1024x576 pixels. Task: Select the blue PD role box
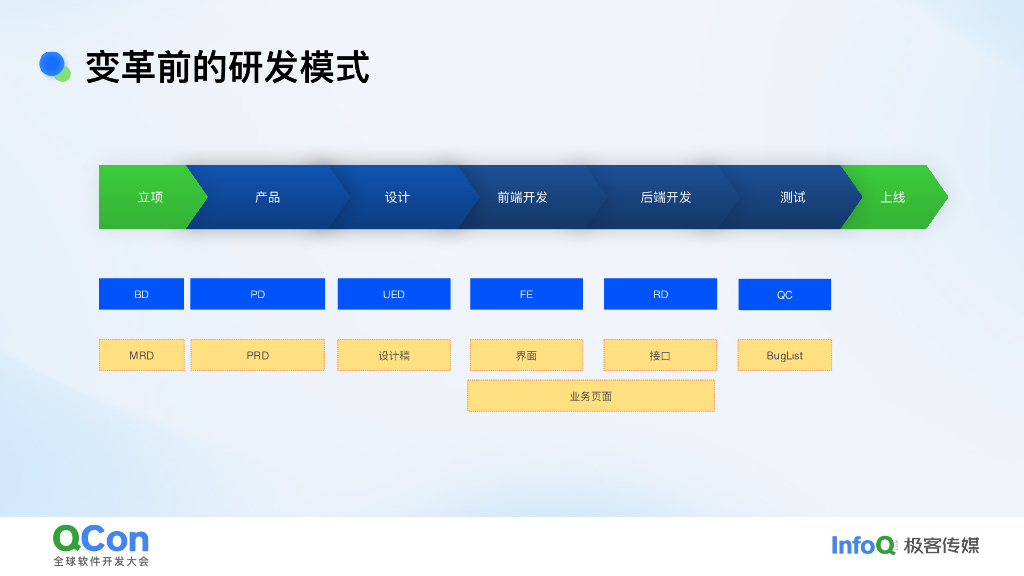coord(257,294)
